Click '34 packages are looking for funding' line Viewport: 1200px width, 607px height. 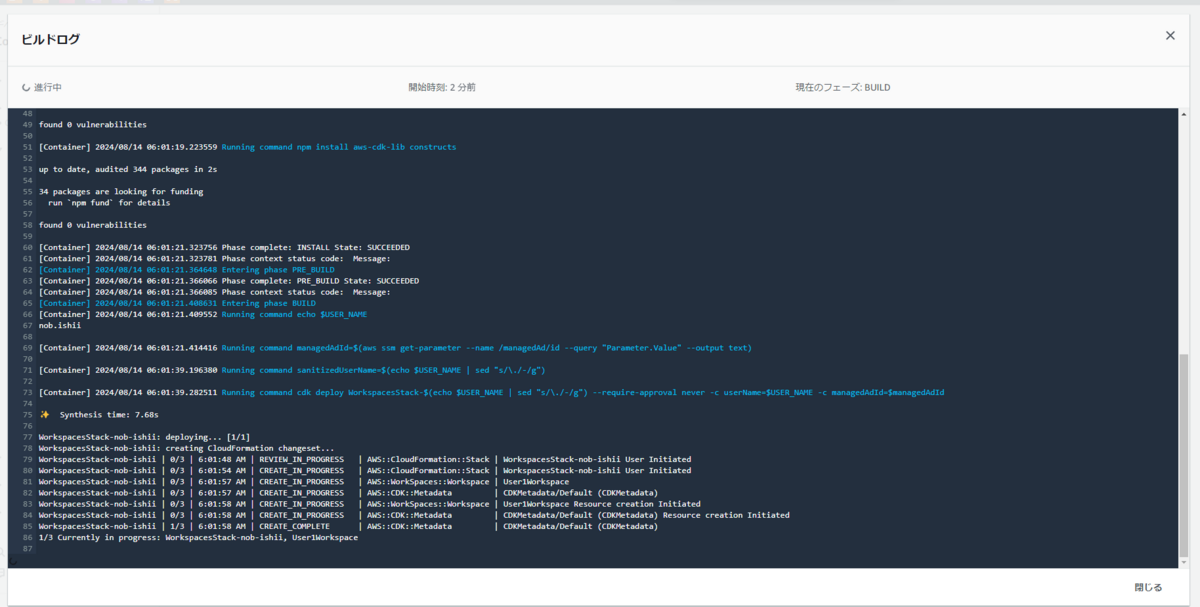[121, 191]
